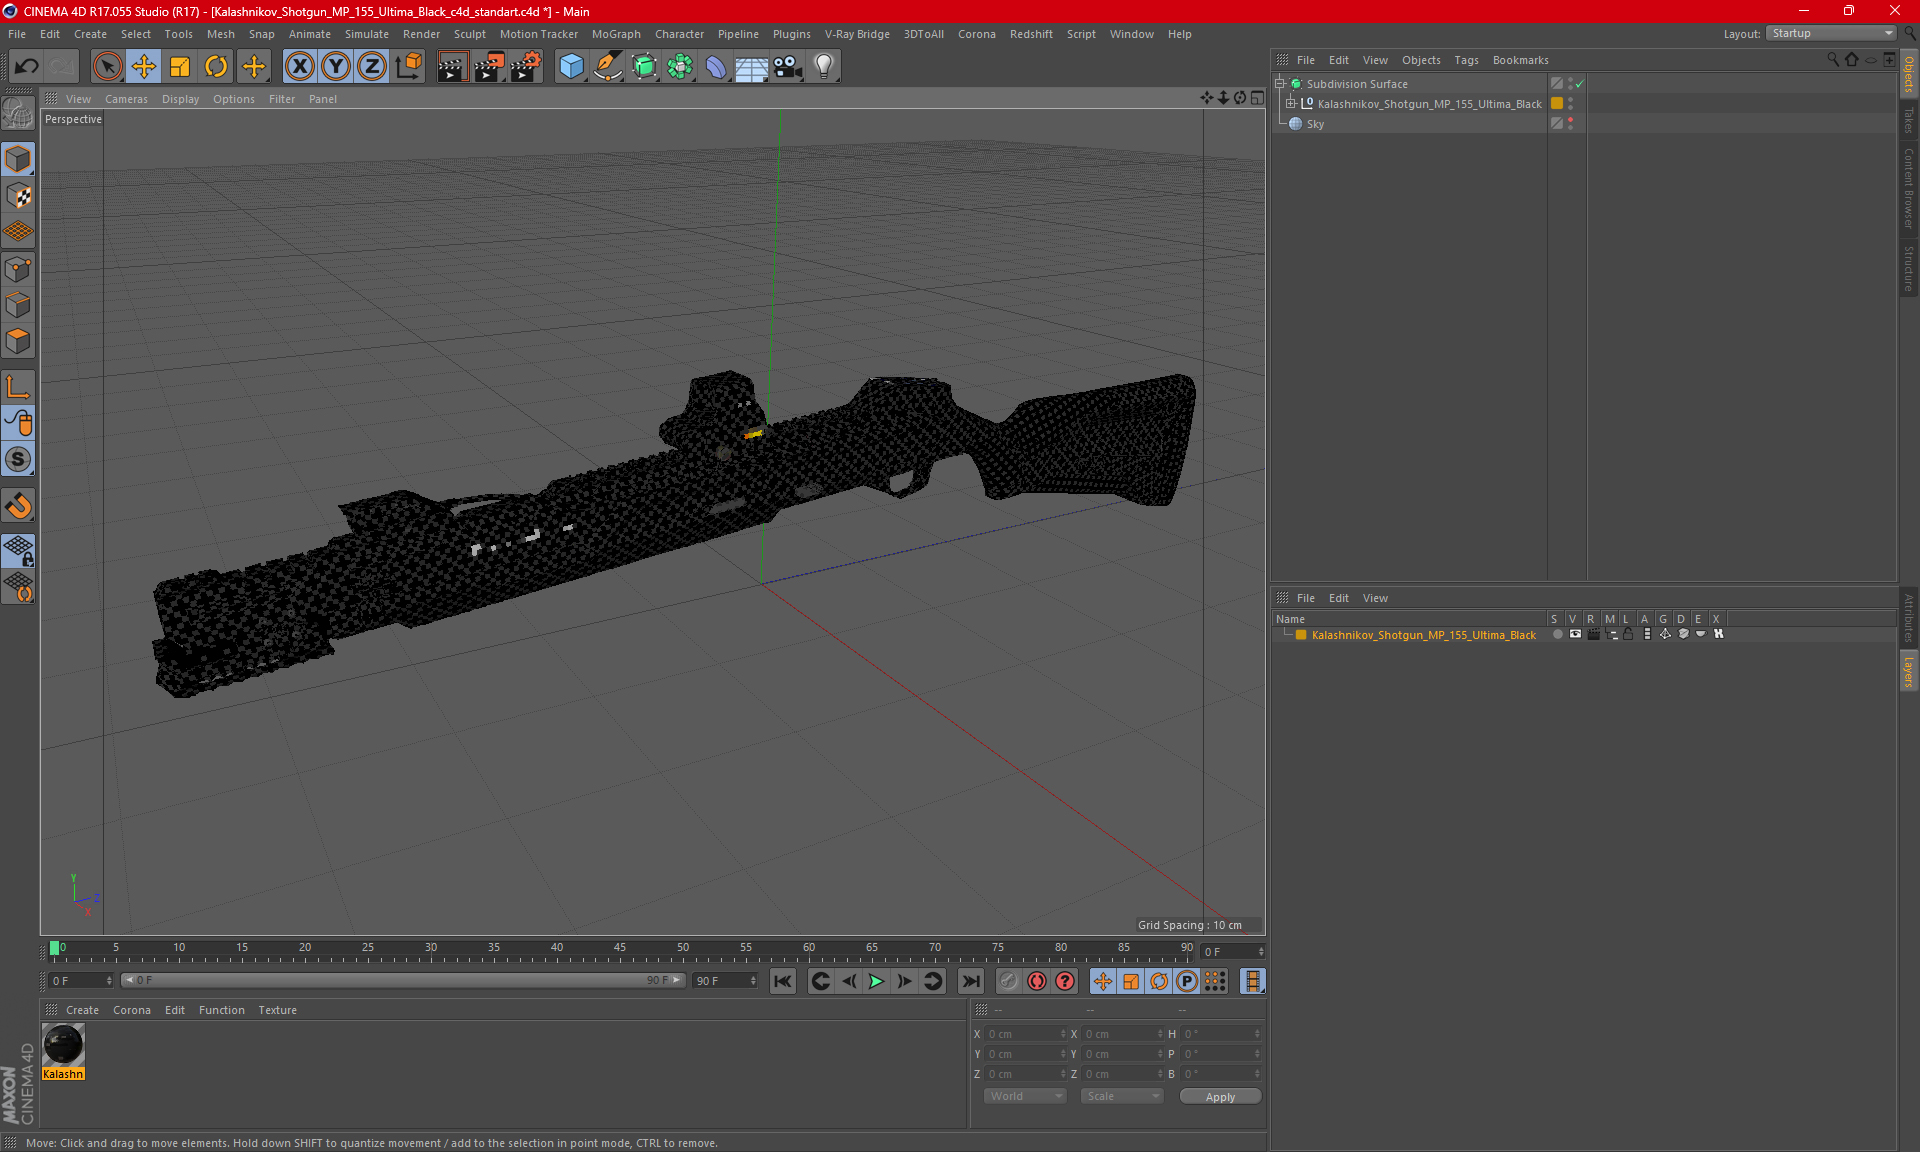Select Points mode in left palette
The height and width of the screenshot is (1152, 1920).
[x=18, y=269]
